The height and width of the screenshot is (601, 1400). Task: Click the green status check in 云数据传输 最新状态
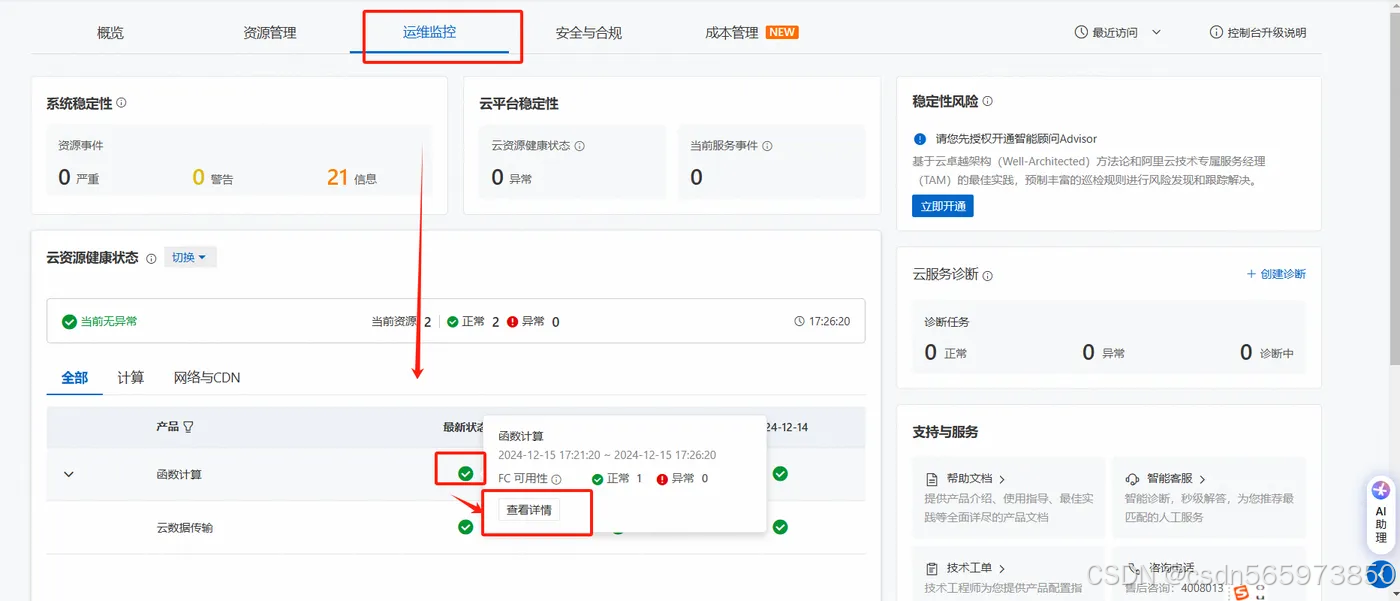(465, 526)
